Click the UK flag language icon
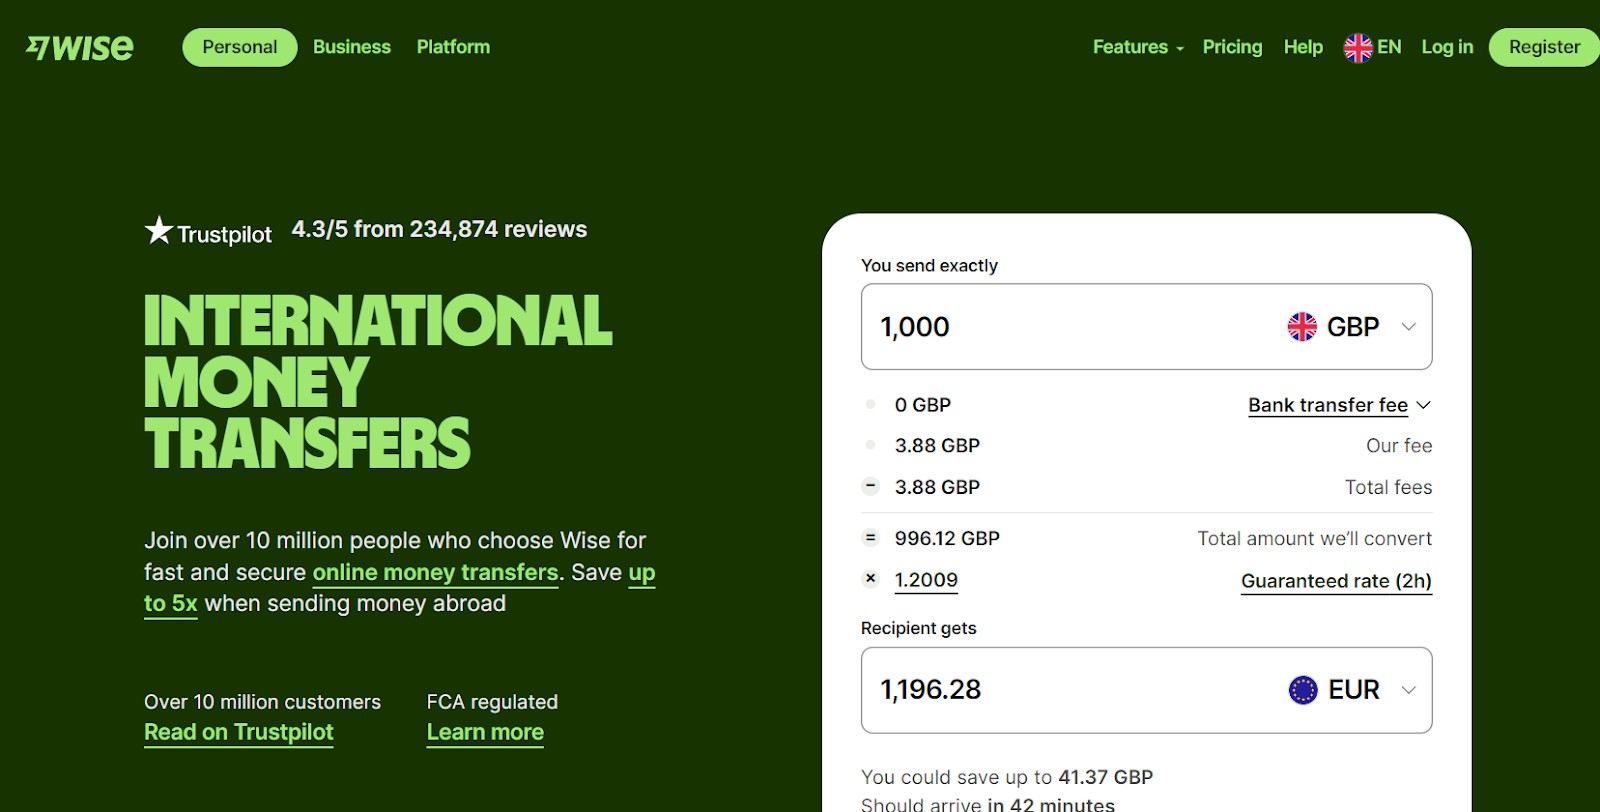Image resolution: width=1600 pixels, height=812 pixels. click(x=1358, y=47)
